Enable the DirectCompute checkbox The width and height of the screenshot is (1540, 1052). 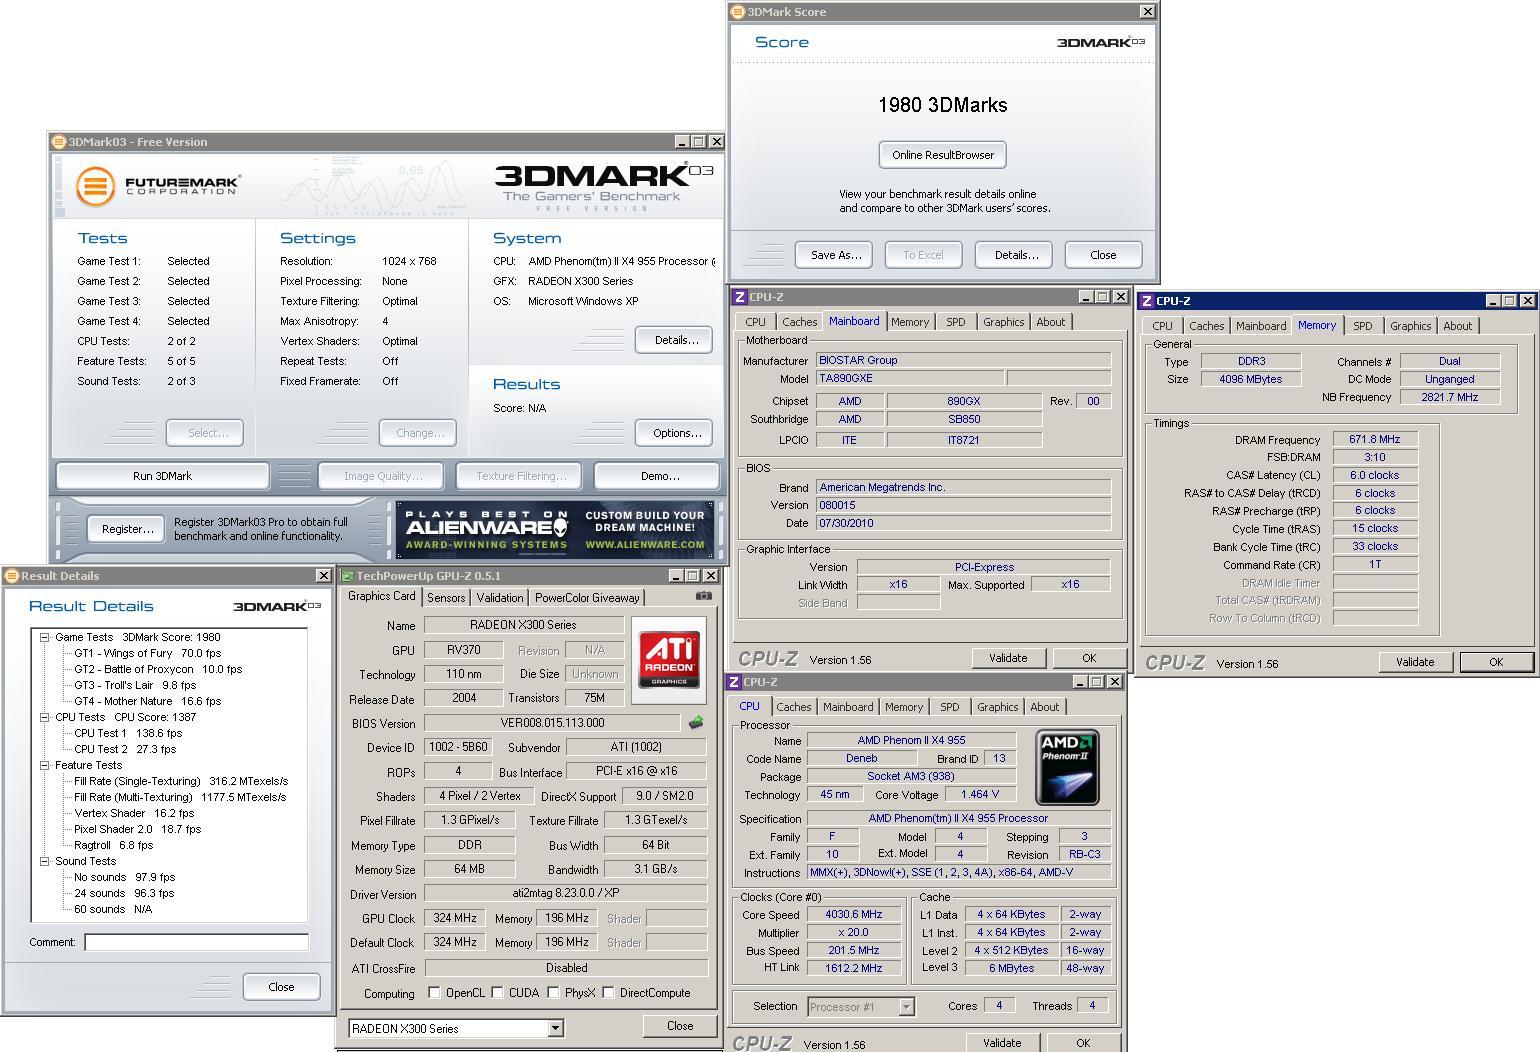608,993
